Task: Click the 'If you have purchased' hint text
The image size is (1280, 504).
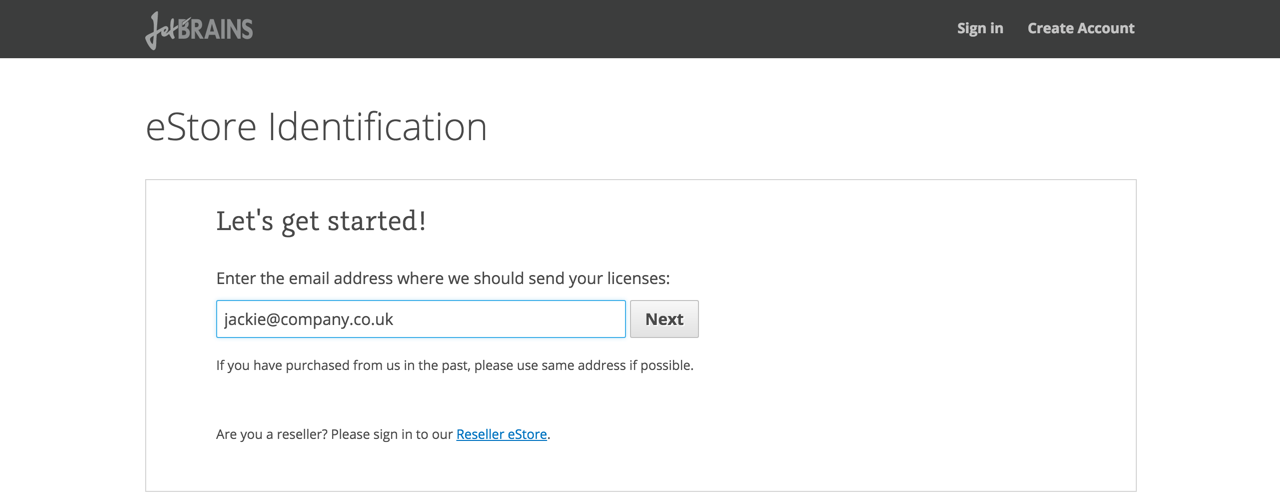Action: pos(454,365)
